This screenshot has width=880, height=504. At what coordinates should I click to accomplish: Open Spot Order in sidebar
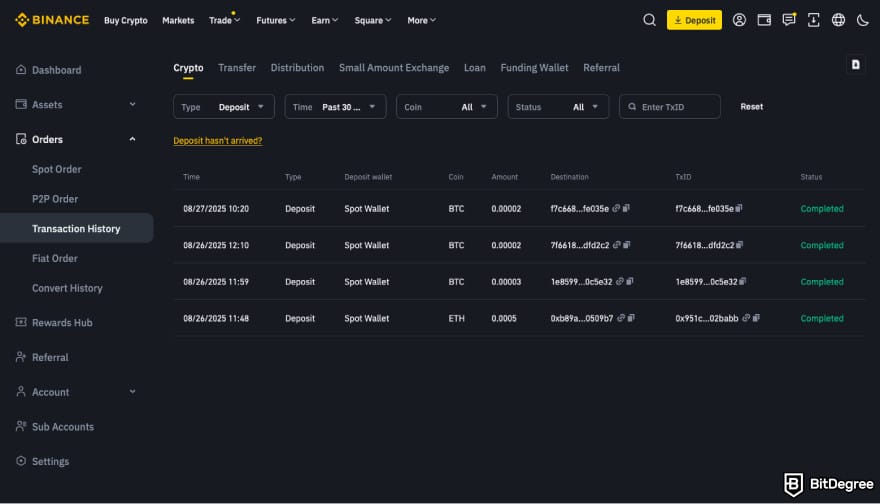point(57,169)
